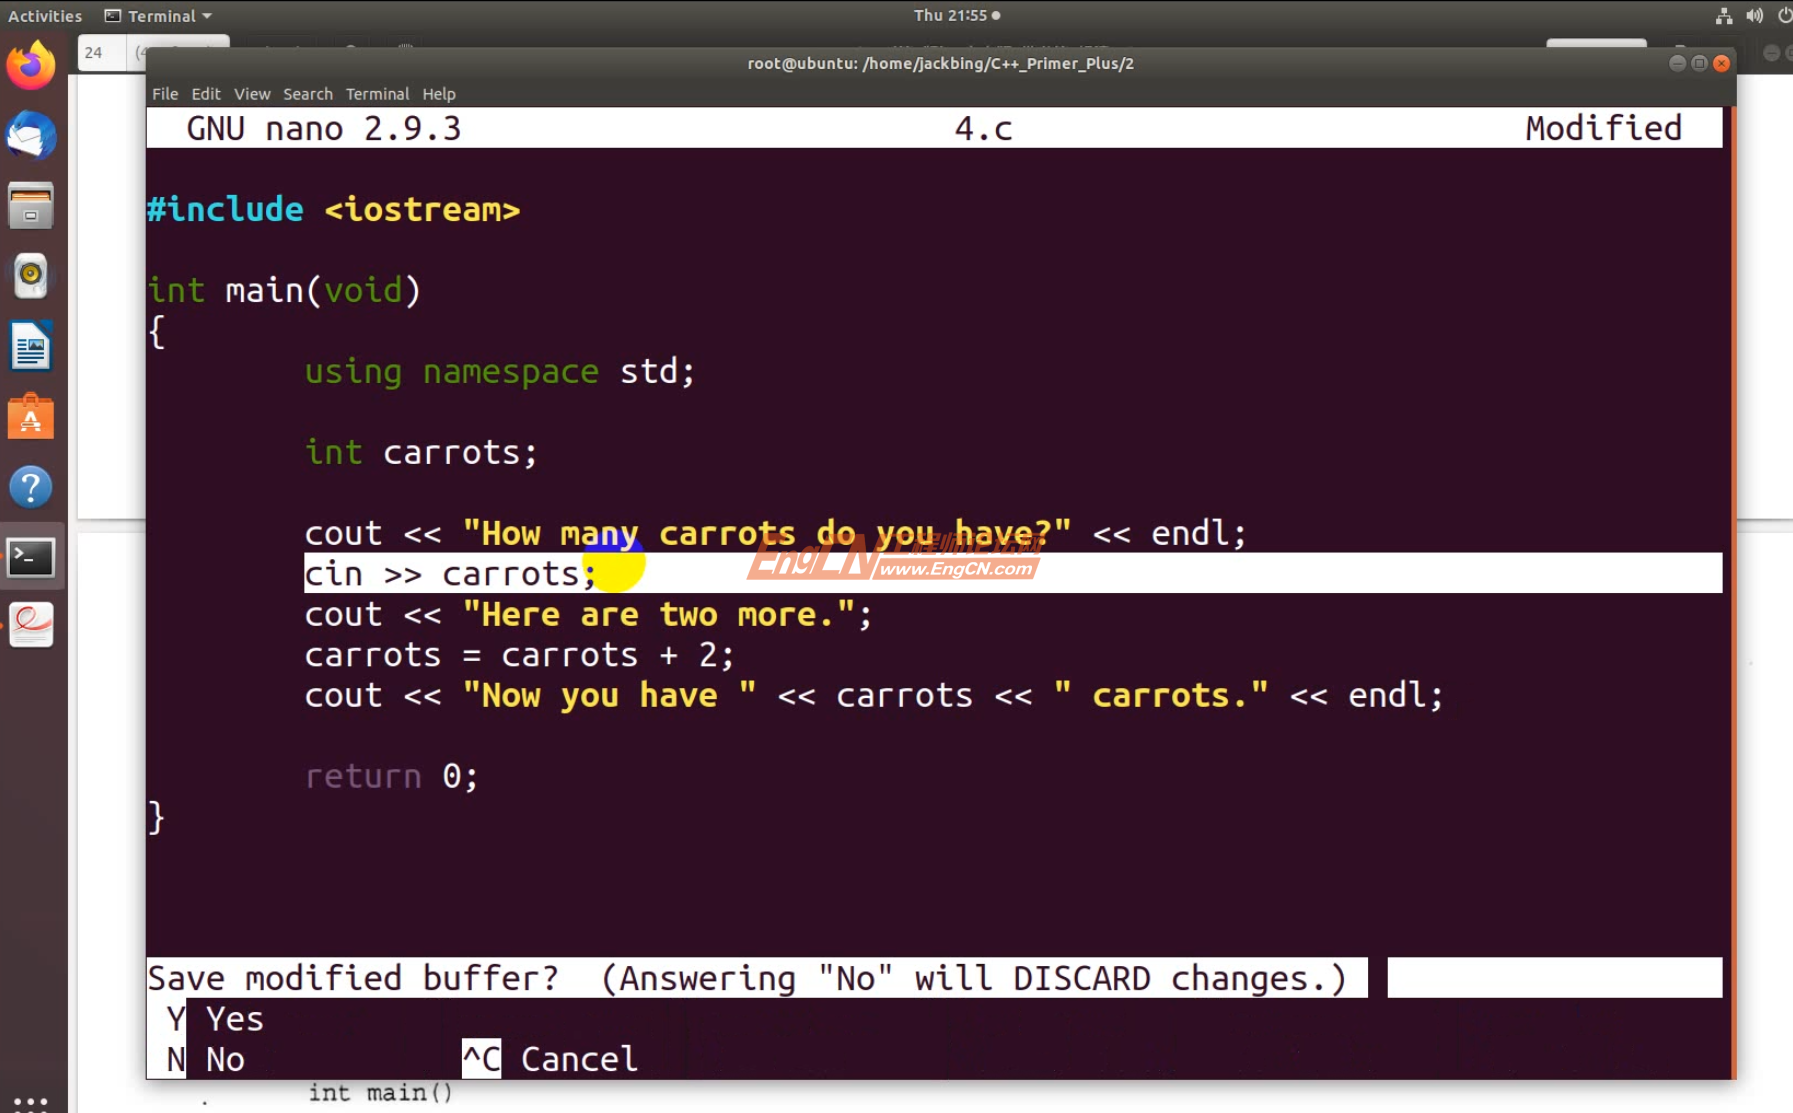Open the Edit menu in the terminal window
This screenshot has height=1113, width=1793.
206,93
